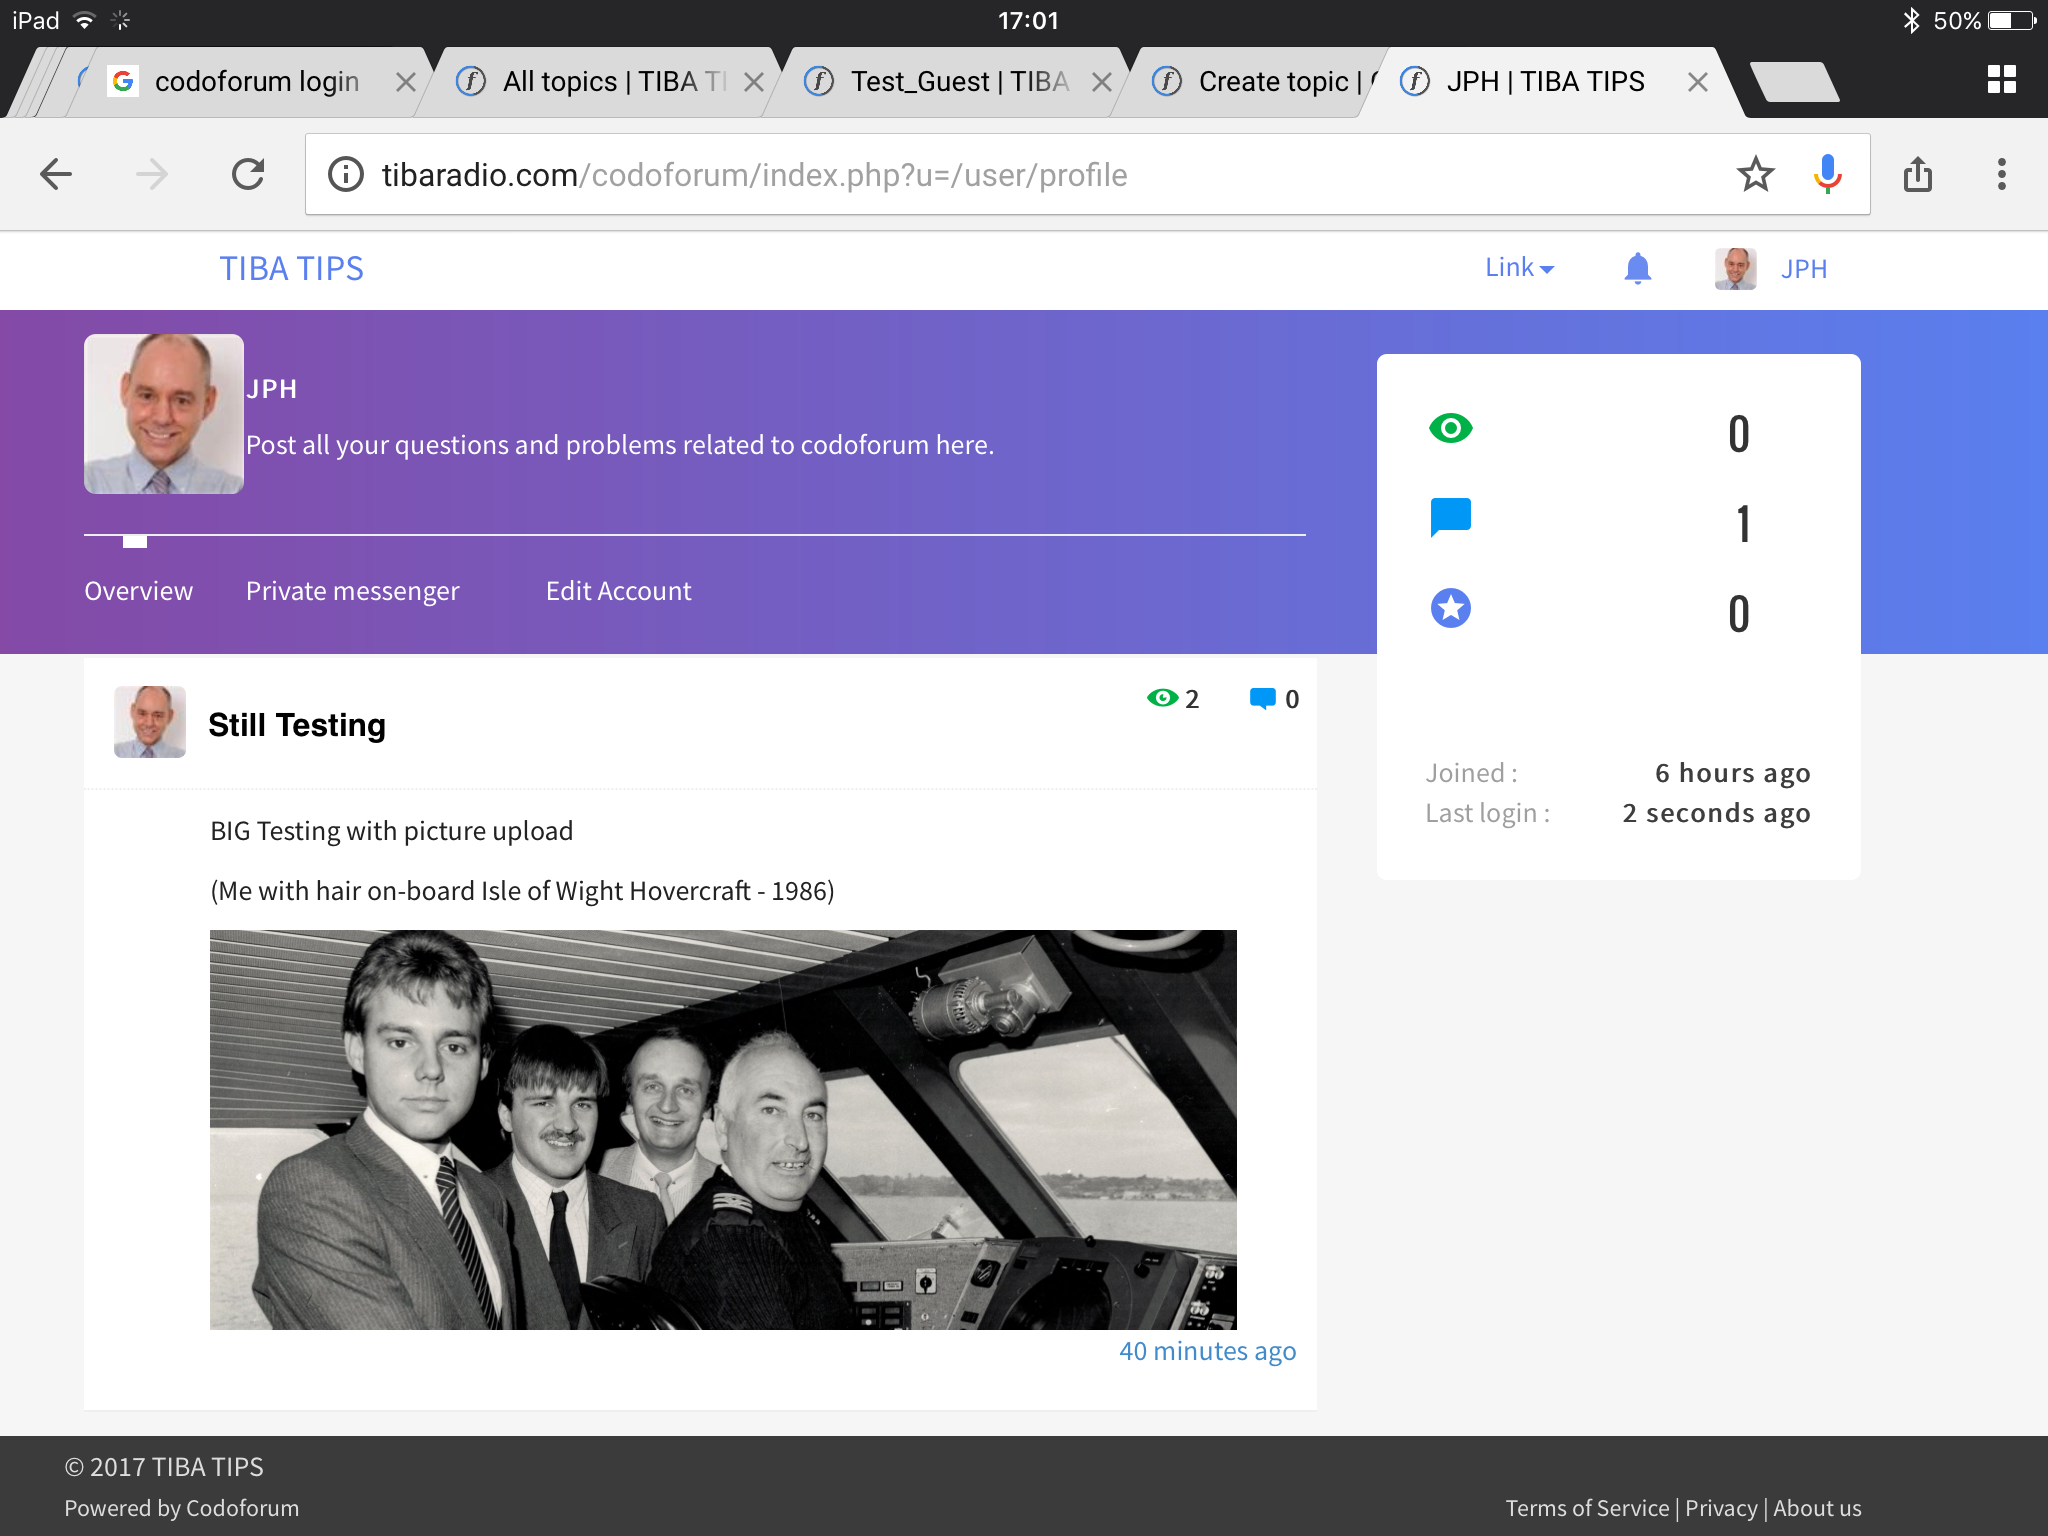
Task: Close the Test_Guest tab
Action: click(1102, 82)
